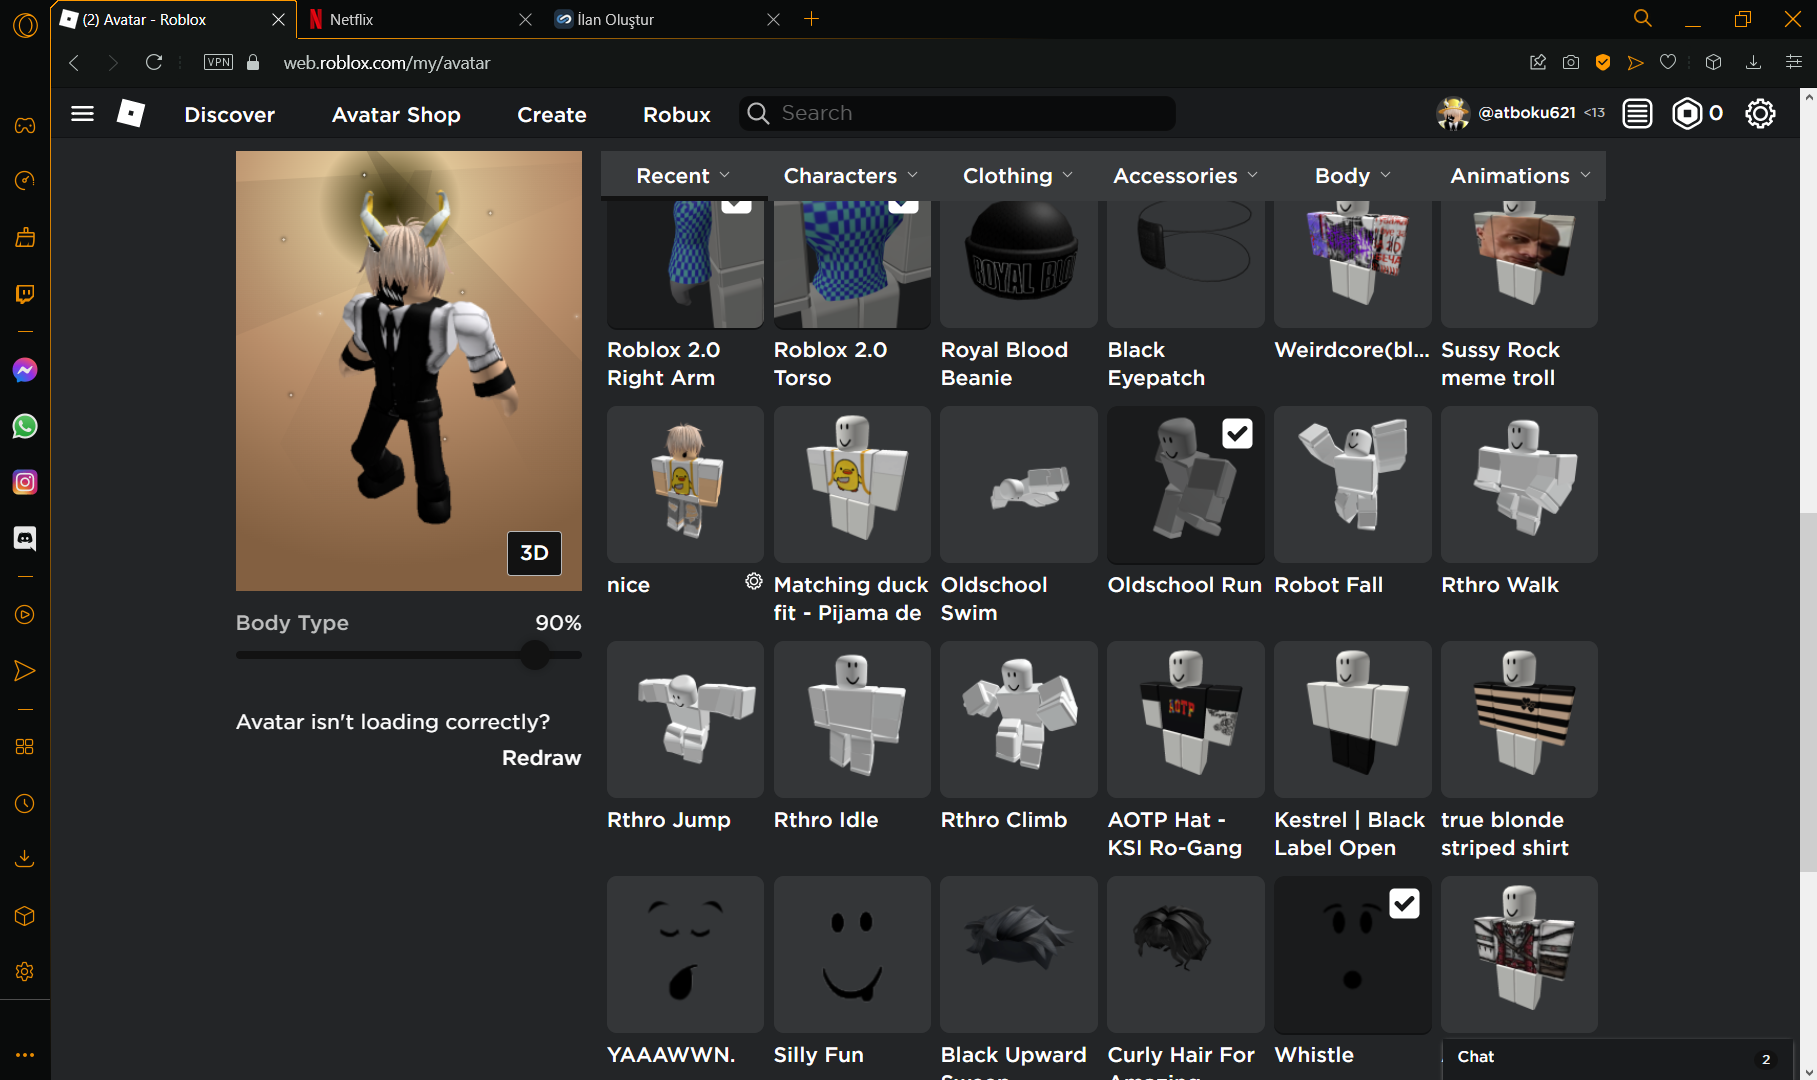
Task: Open Facebook Messenger from the sidebar
Action: coord(24,370)
